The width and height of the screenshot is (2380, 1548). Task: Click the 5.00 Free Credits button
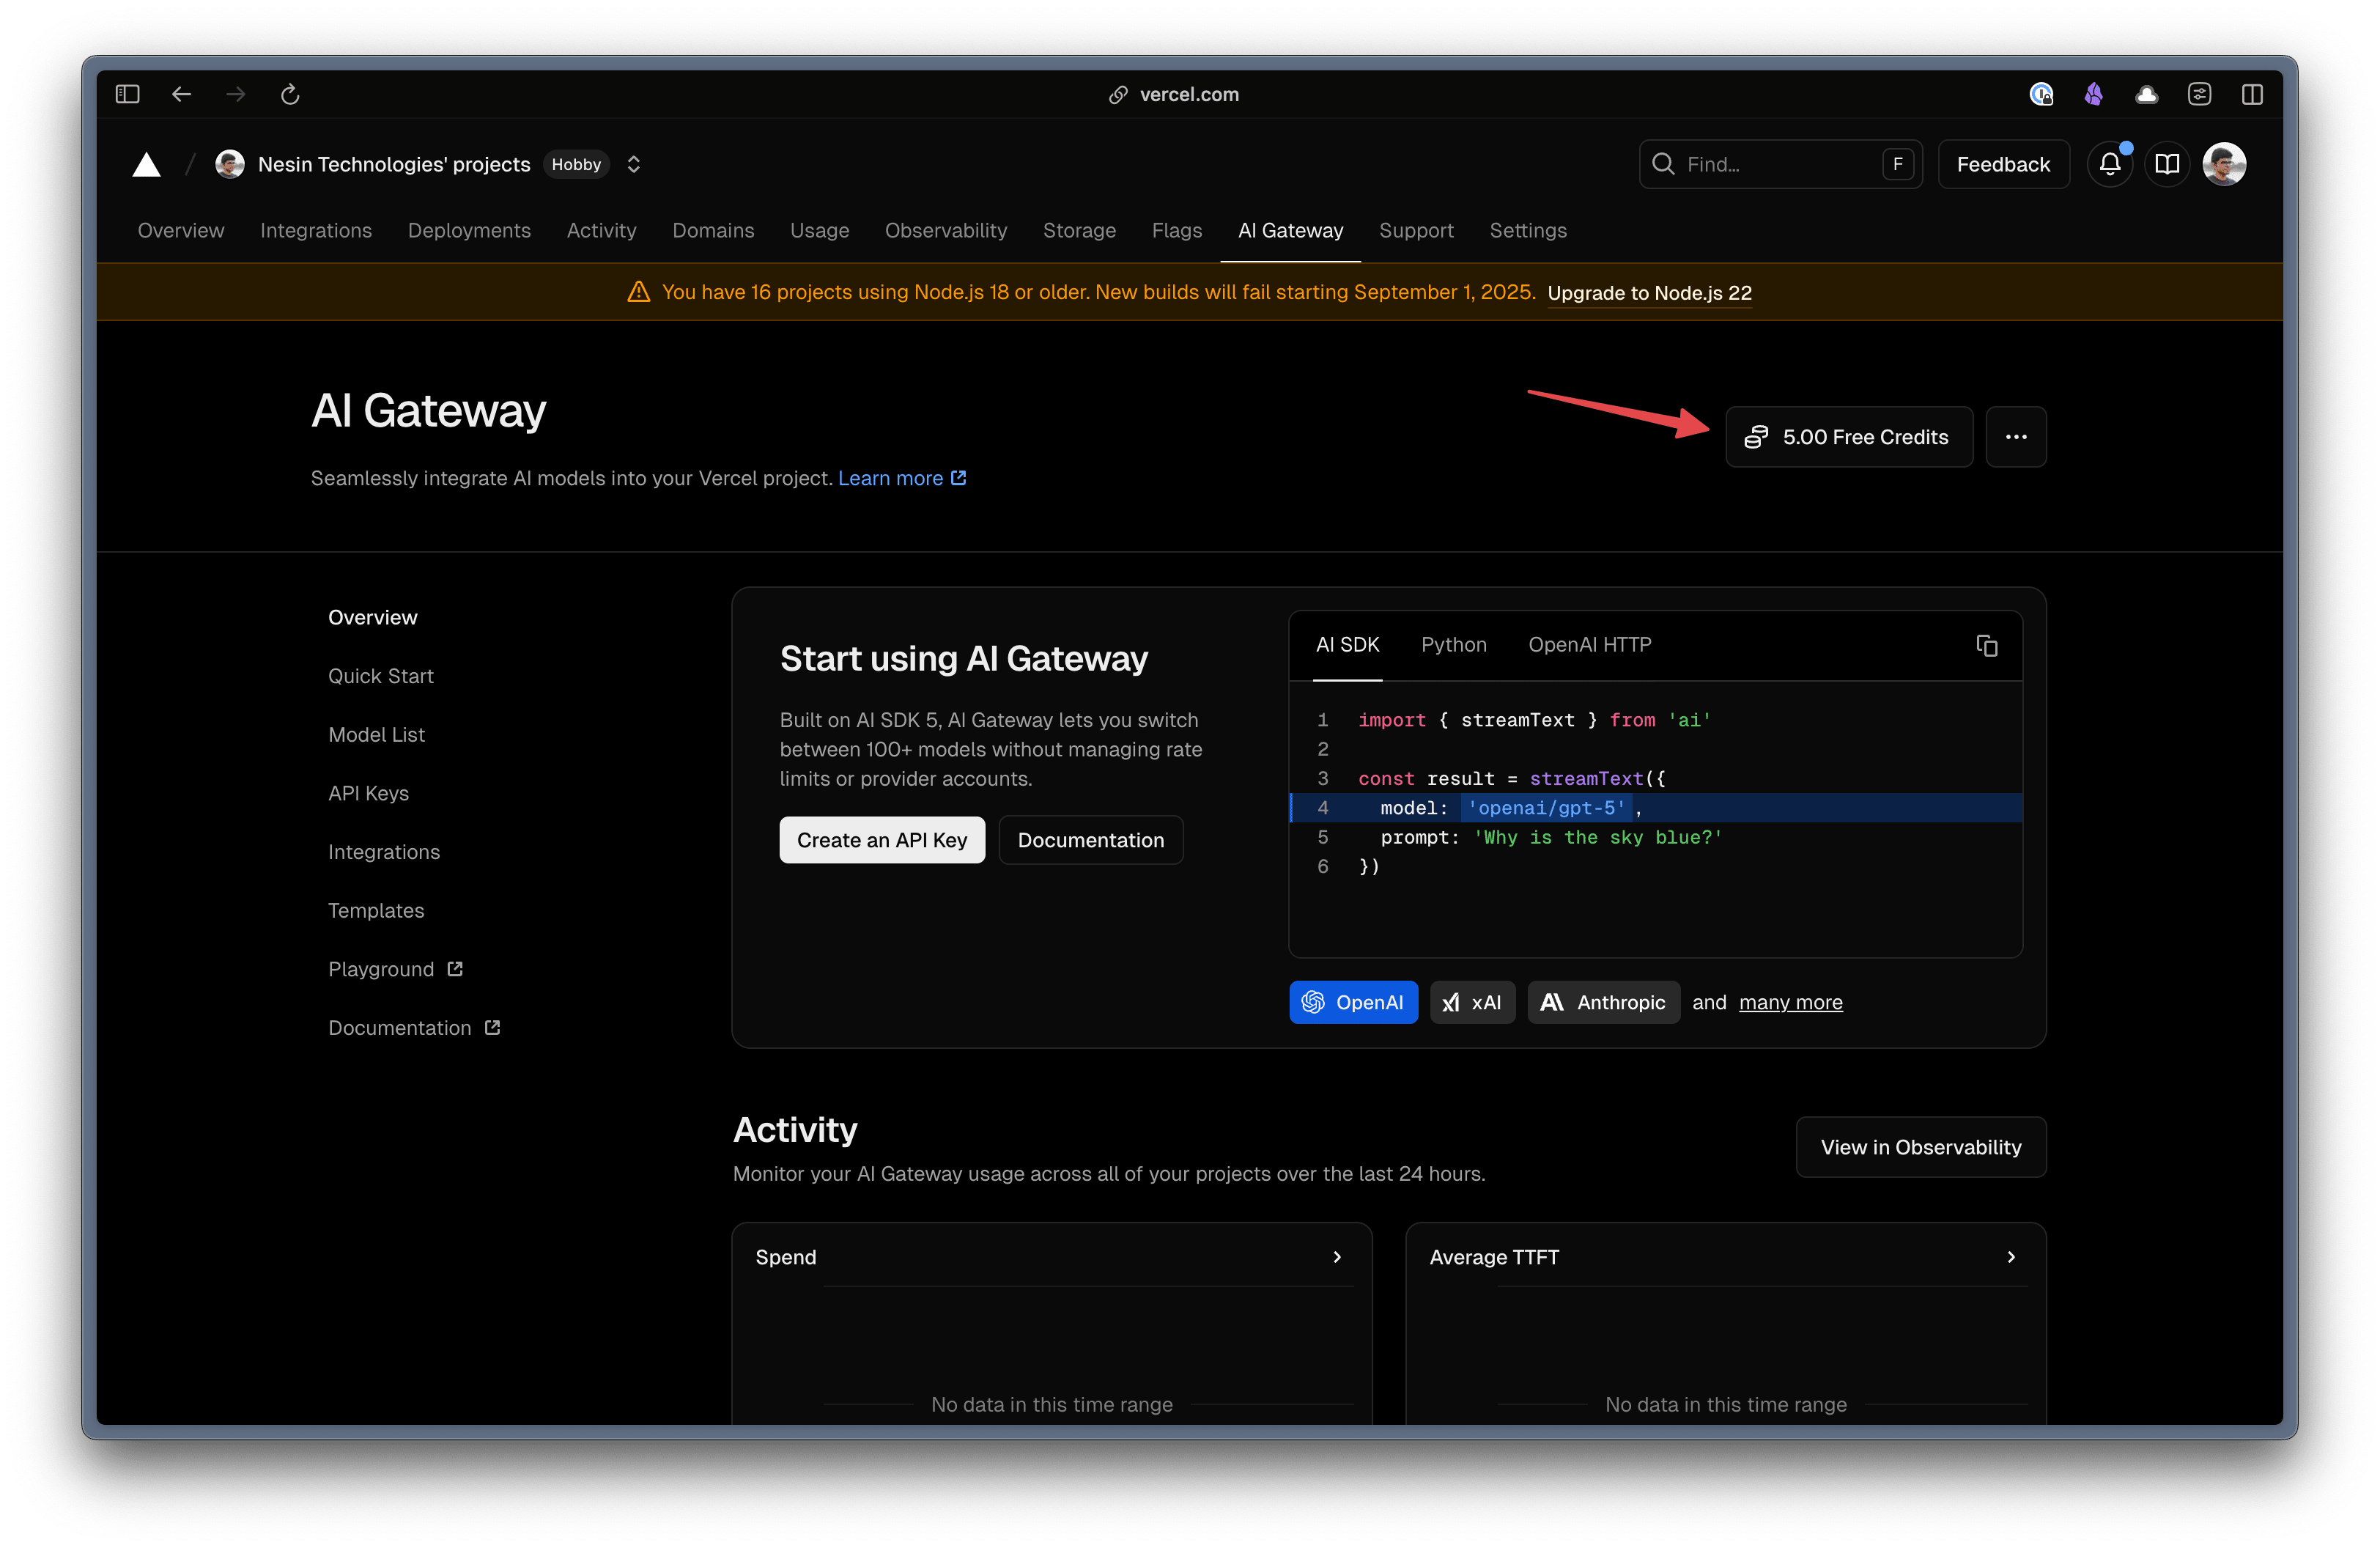click(x=1848, y=436)
